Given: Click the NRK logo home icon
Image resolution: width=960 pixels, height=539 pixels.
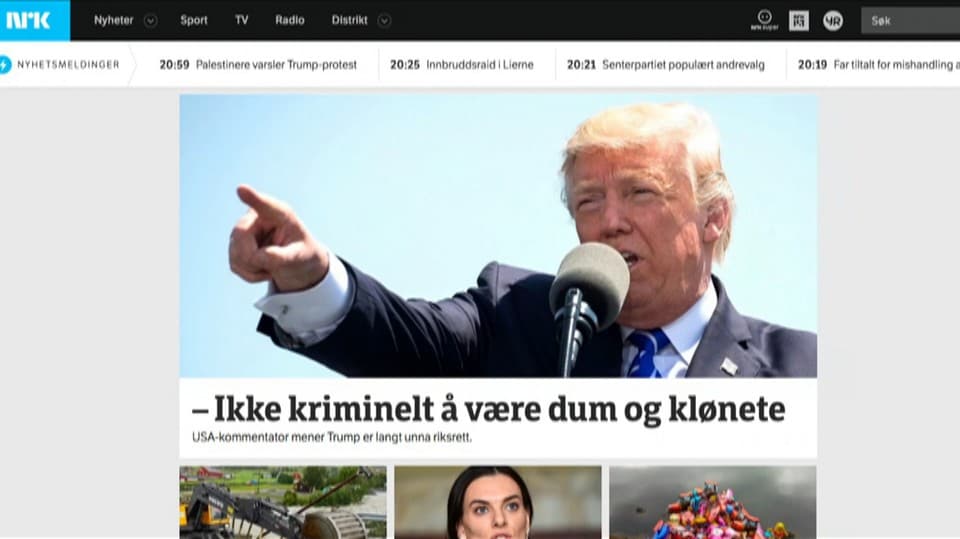Looking at the screenshot, I should coord(28,20).
